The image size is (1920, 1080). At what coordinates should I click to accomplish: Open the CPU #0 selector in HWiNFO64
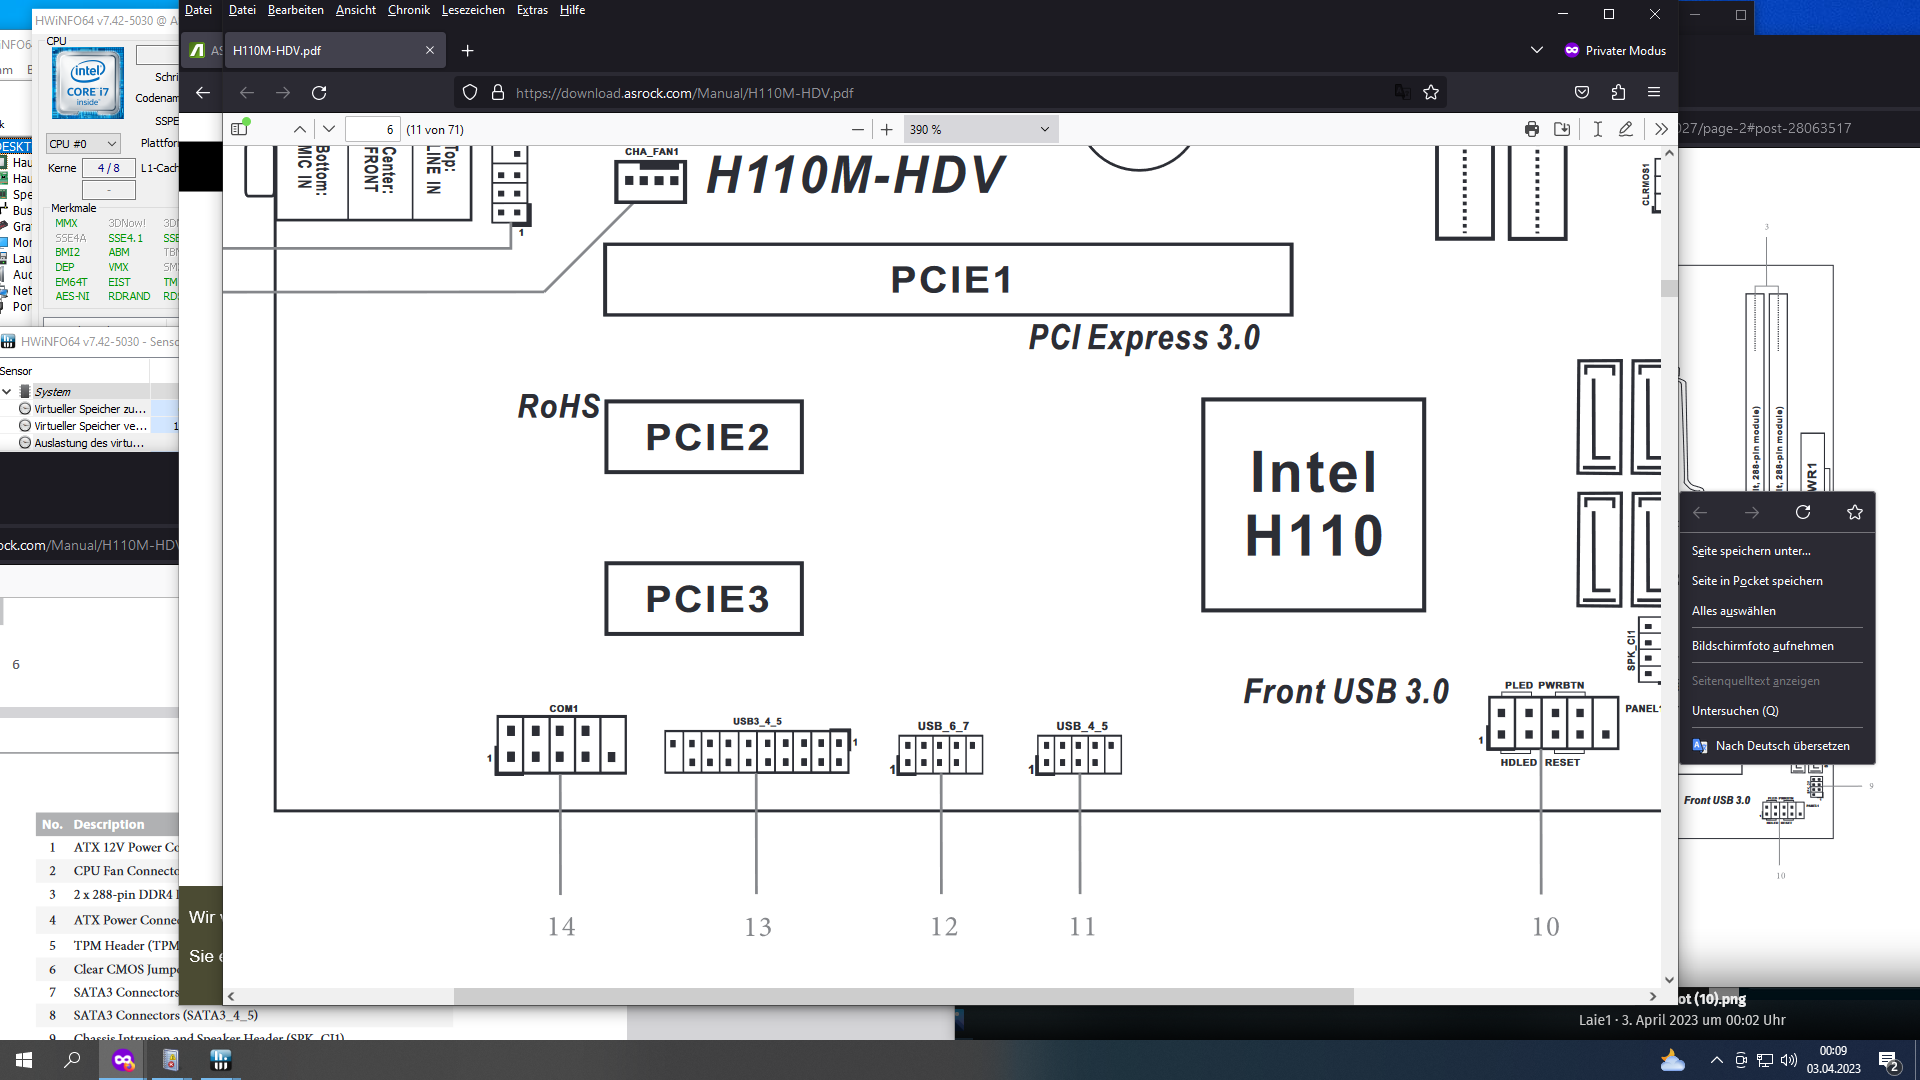(82, 143)
